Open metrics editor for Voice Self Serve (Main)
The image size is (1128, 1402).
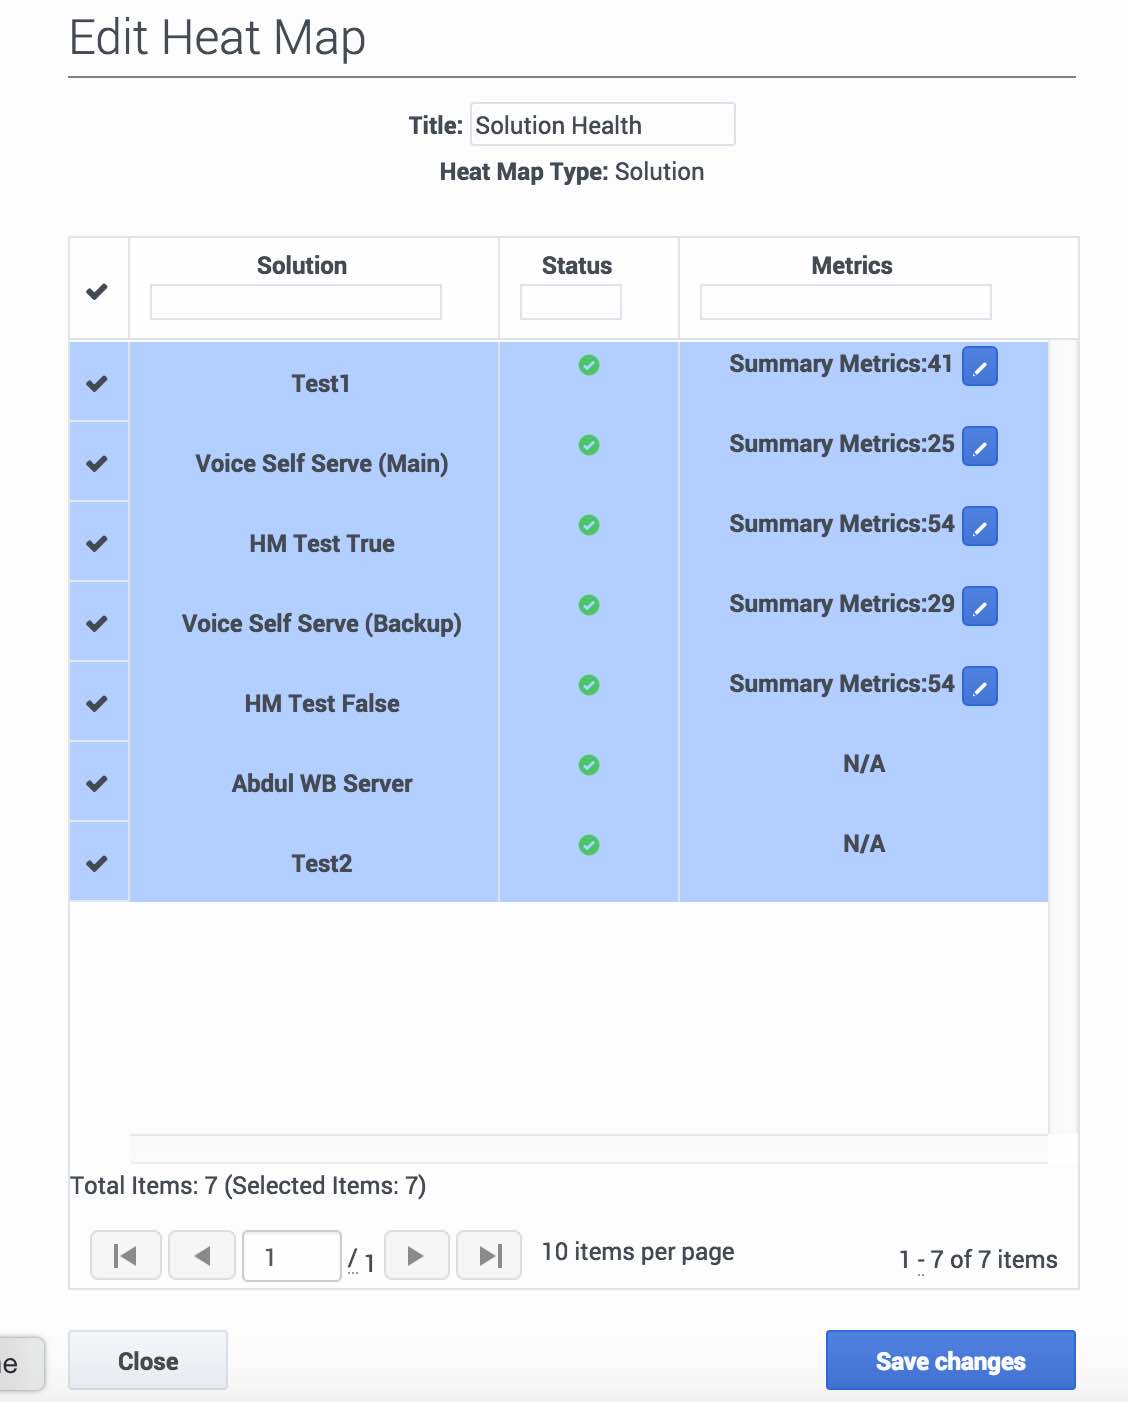click(980, 447)
